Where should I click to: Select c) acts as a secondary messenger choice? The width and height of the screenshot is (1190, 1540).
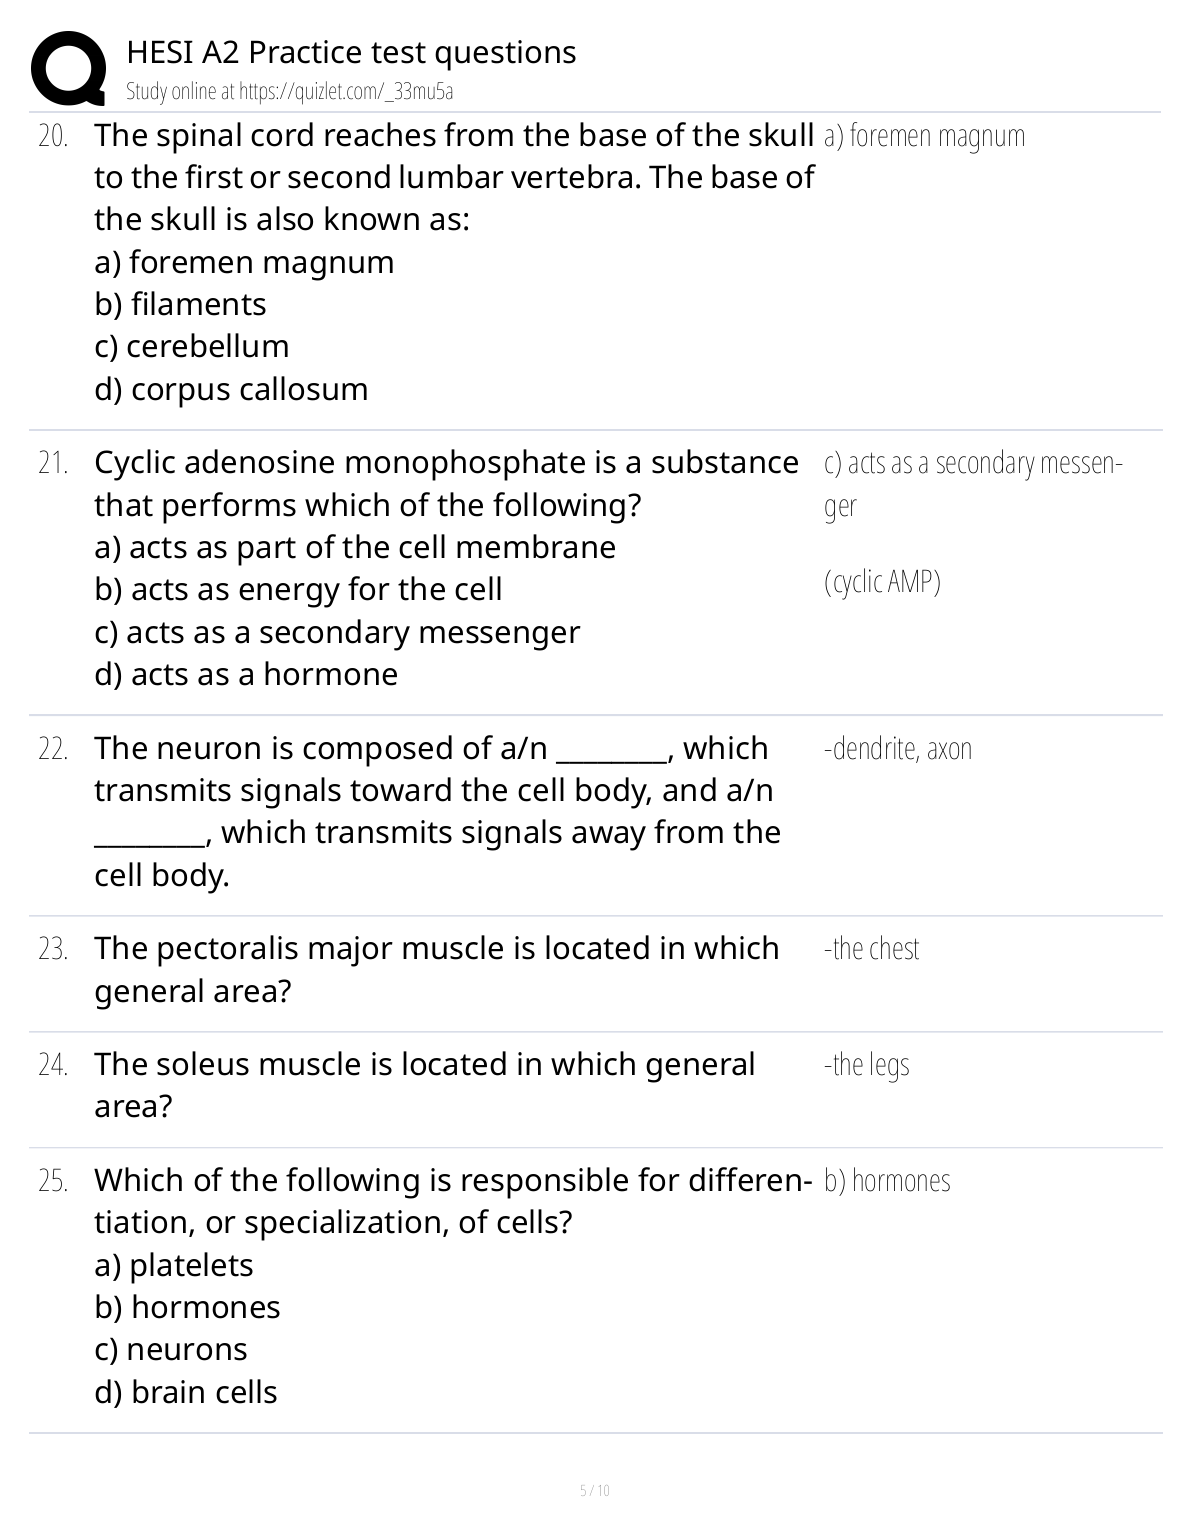click(x=337, y=632)
